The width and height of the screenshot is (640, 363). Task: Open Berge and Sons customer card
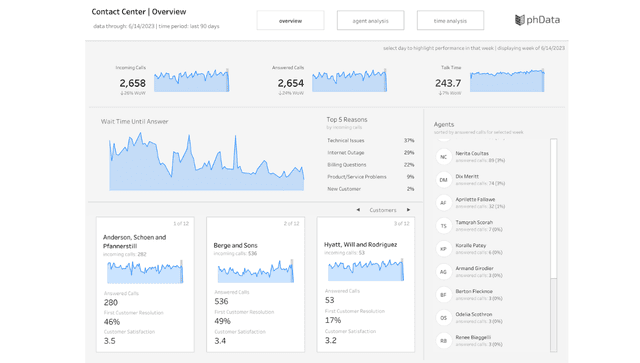256,285
